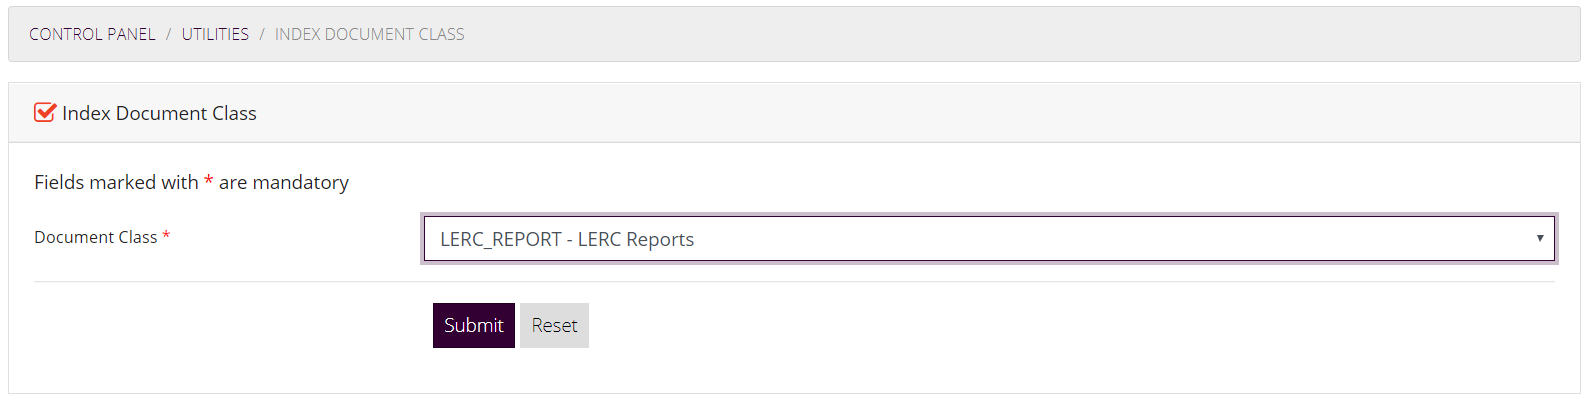
Task: Click the word 'mandatory' in the notice
Action: pos(301,182)
